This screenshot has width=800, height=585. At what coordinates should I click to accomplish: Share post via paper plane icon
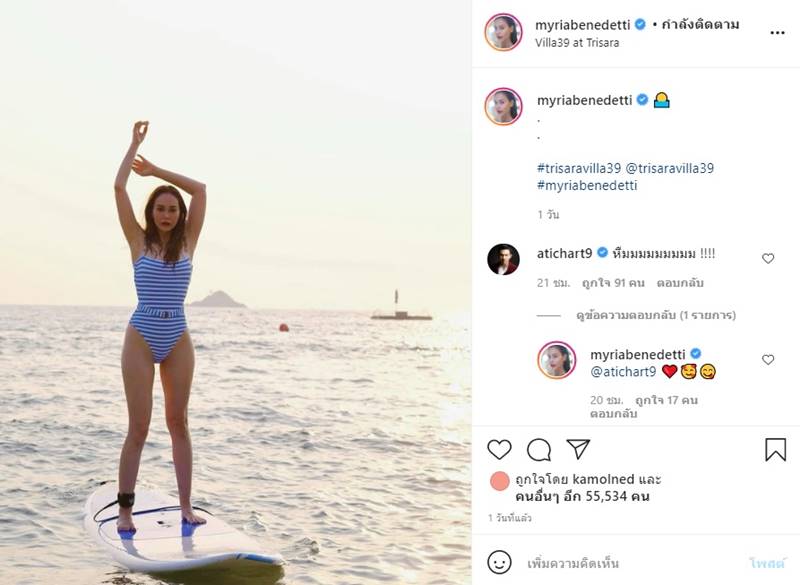578,449
